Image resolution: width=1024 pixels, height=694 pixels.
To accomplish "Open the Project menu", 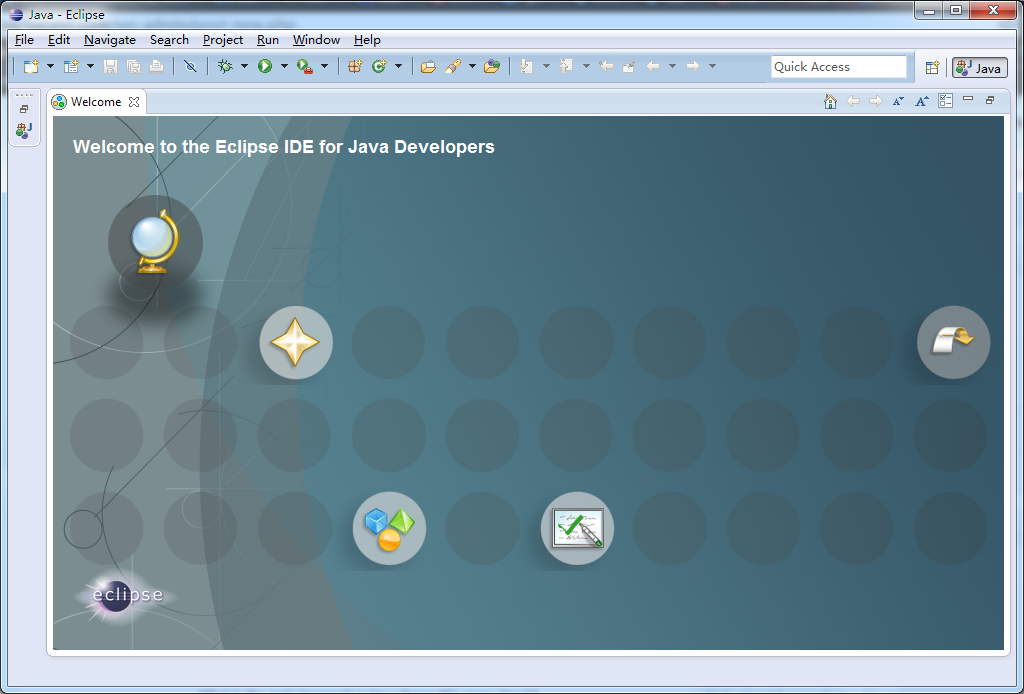I will 222,40.
